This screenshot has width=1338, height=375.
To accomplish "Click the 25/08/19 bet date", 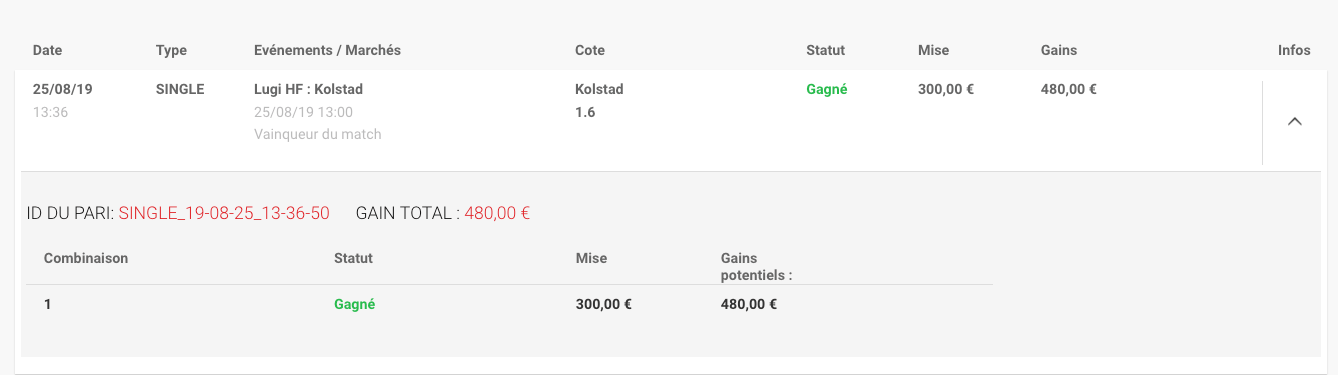I will tap(63, 89).
